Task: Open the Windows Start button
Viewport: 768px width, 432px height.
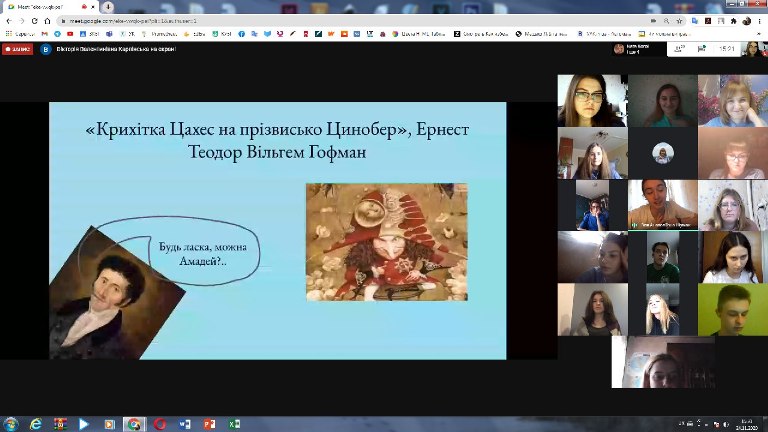Action: coord(11,424)
